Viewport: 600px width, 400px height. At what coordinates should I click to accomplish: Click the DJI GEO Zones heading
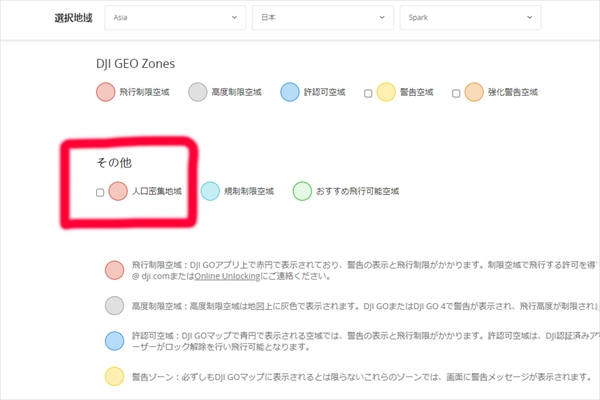pyautogui.click(x=135, y=64)
